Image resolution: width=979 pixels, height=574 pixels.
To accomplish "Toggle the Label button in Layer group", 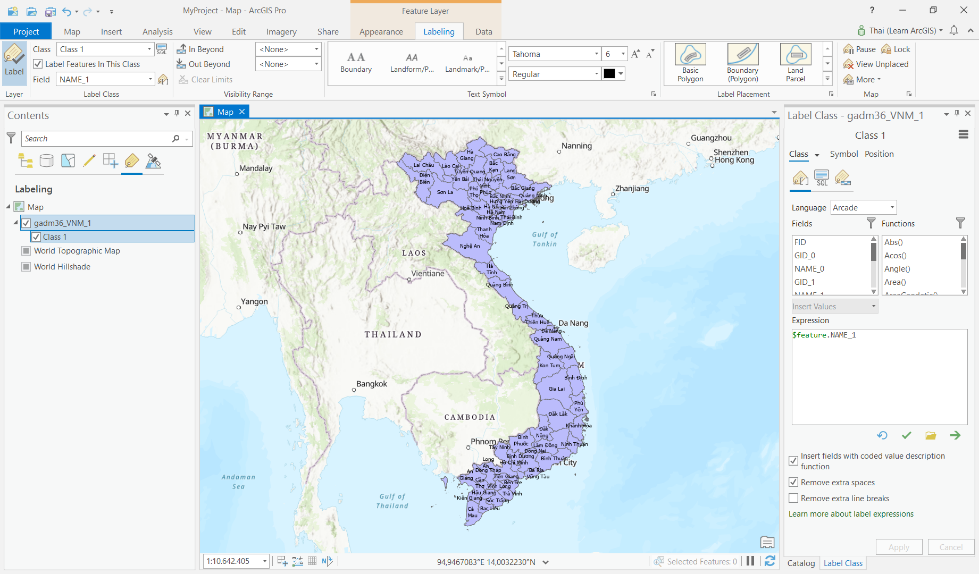I will pos(14,62).
